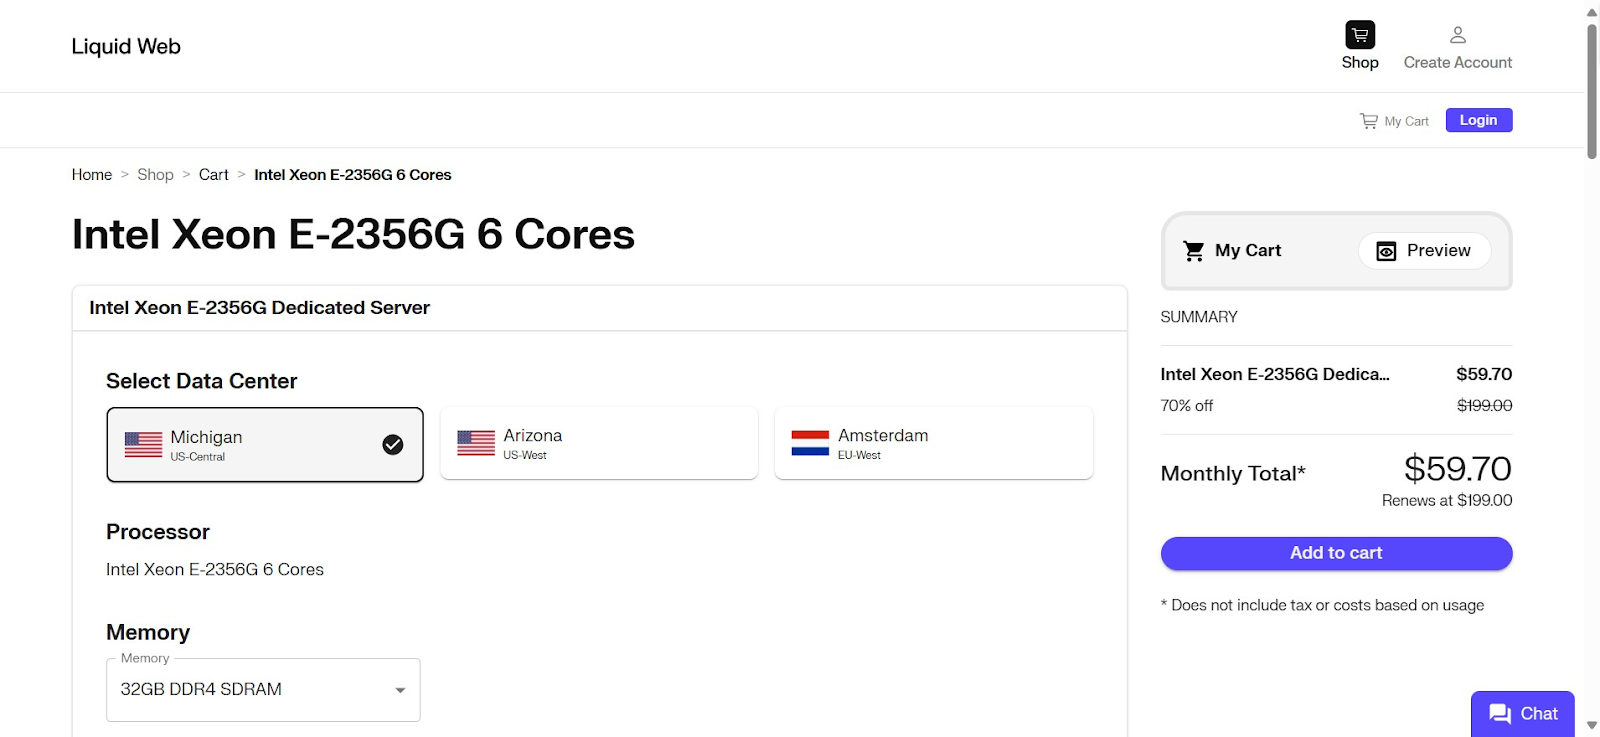This screenshot has height=737, width=1600.
Task: Select the Arizona US-West data center
Action: pos(599,443)
